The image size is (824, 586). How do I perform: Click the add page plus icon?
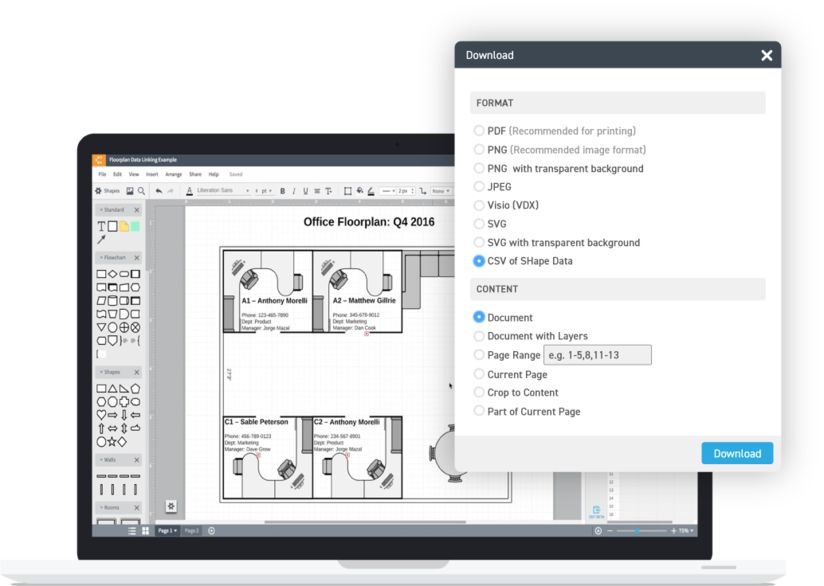pos(211,530)
